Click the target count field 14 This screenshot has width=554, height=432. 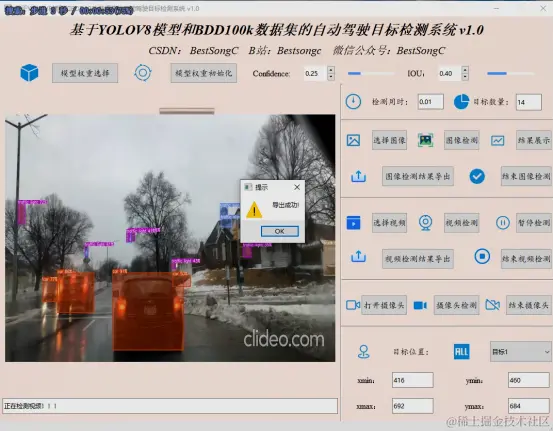click(x=529, y=102)
